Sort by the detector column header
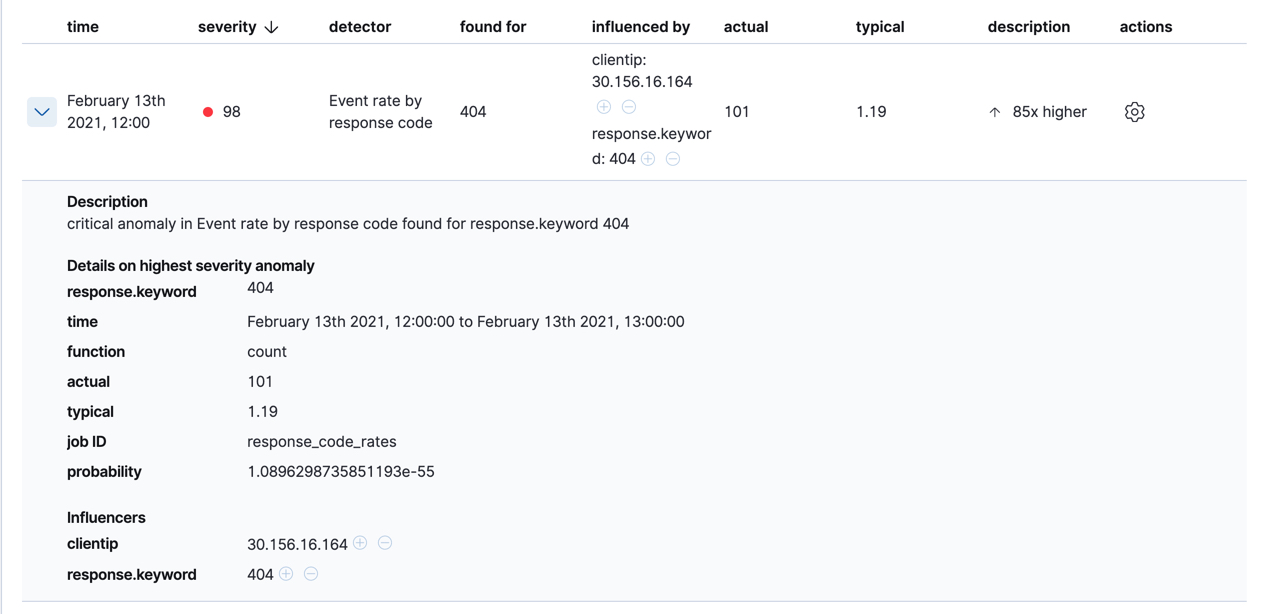Image resolution: width=1263 pixels, height=614 pixels. coord(360,27)
